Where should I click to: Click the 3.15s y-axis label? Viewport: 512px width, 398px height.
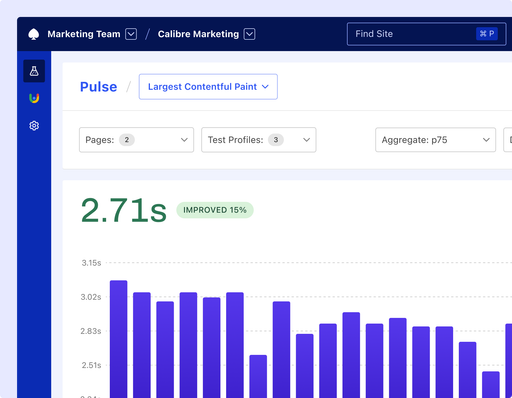[x=91, y=263]
